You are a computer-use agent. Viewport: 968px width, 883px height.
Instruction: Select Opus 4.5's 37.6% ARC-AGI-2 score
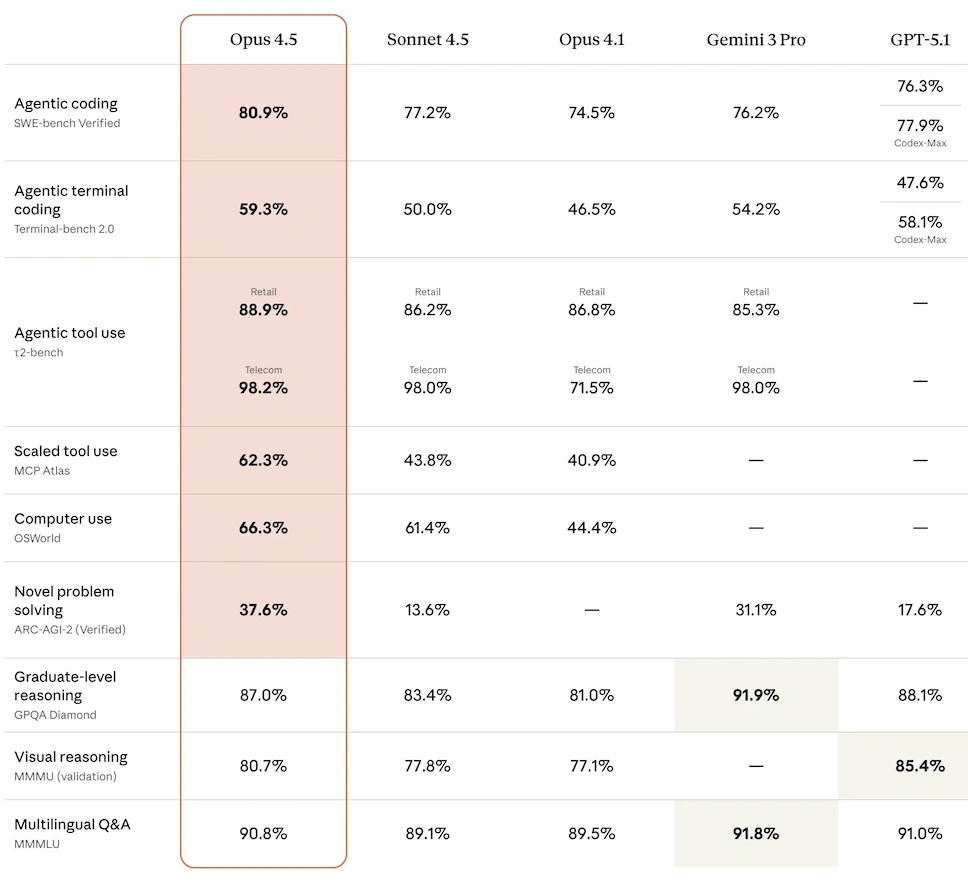coord(263,610)
